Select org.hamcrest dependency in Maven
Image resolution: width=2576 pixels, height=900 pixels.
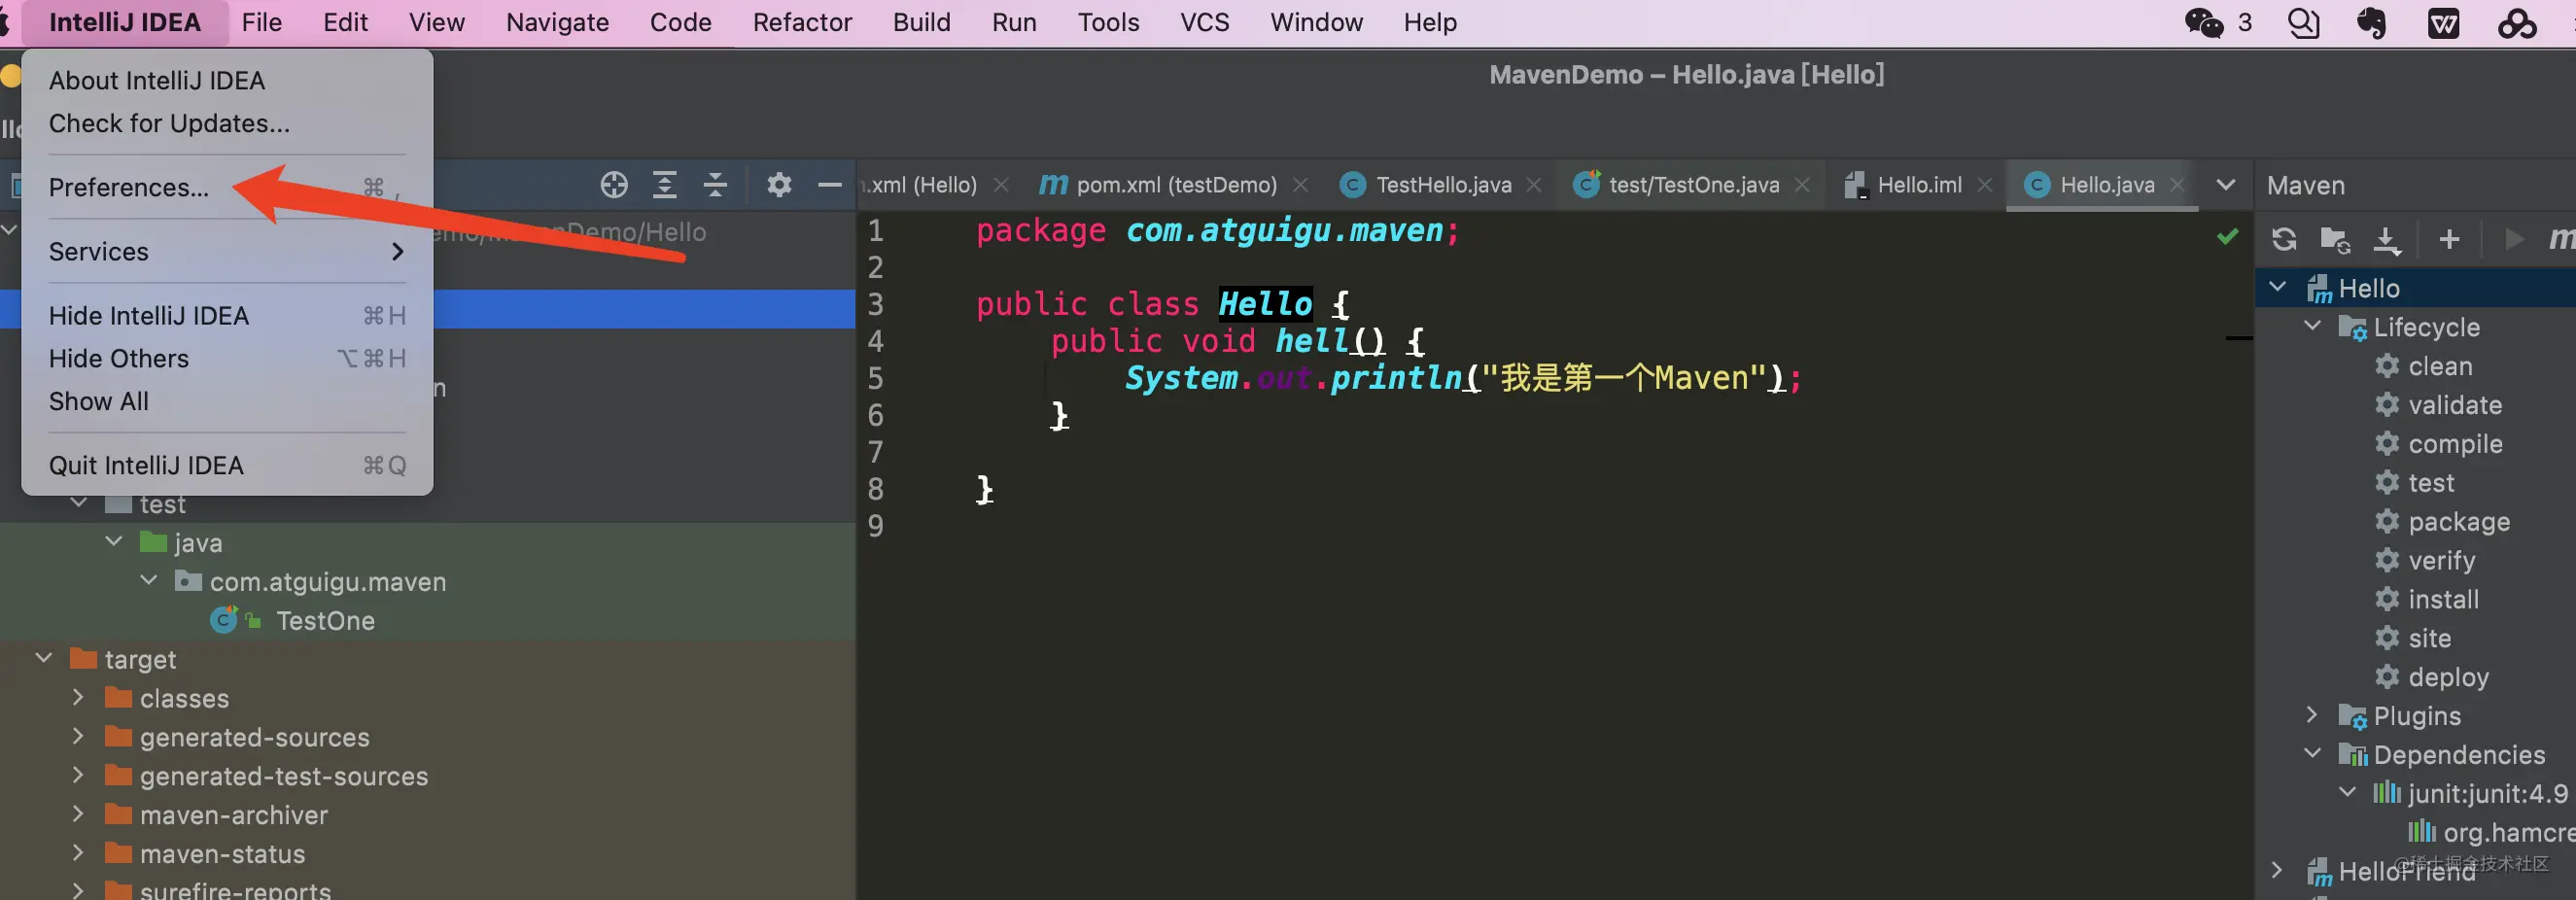[x=2490, y=831]
